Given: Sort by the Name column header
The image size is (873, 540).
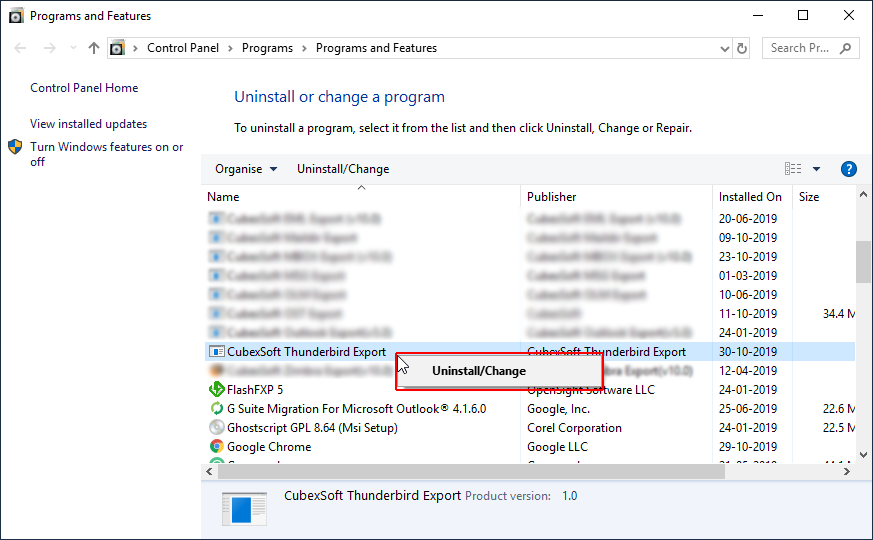Looking at the screenshot, I should 361,197.
